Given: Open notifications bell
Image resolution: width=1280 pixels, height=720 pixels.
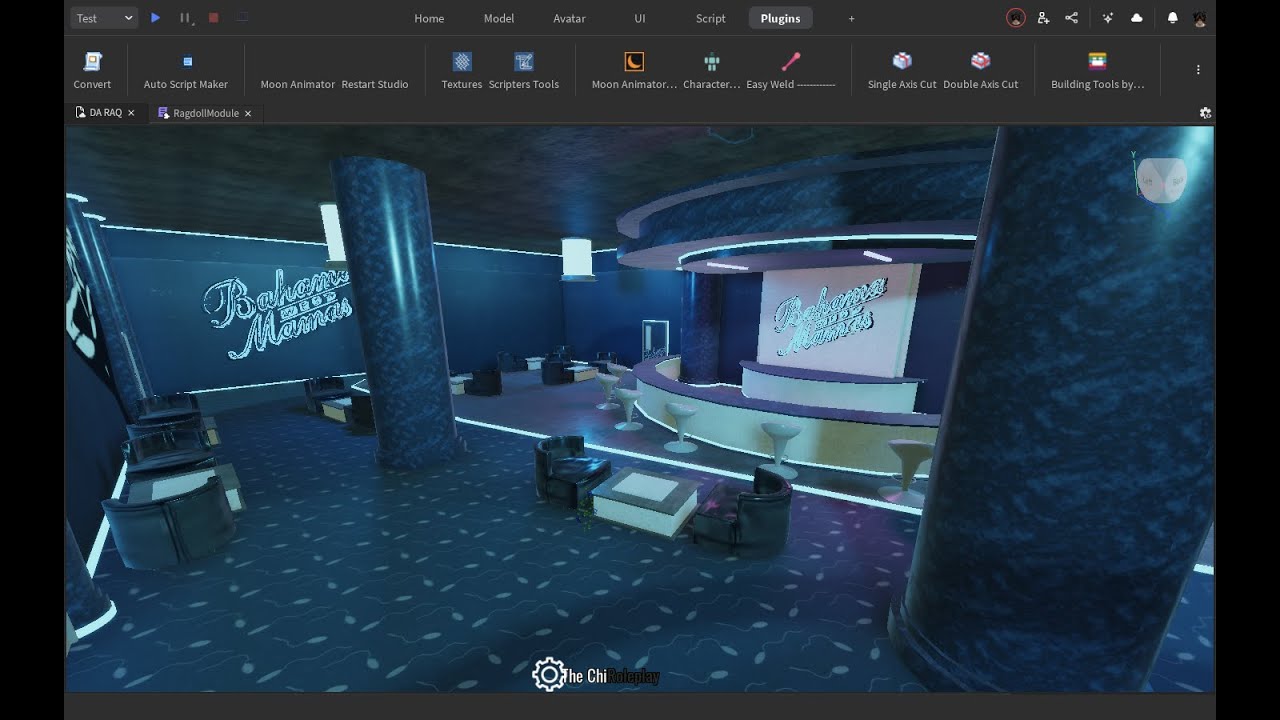Looking at the screenshot, I should click(x=1173, y=18).
